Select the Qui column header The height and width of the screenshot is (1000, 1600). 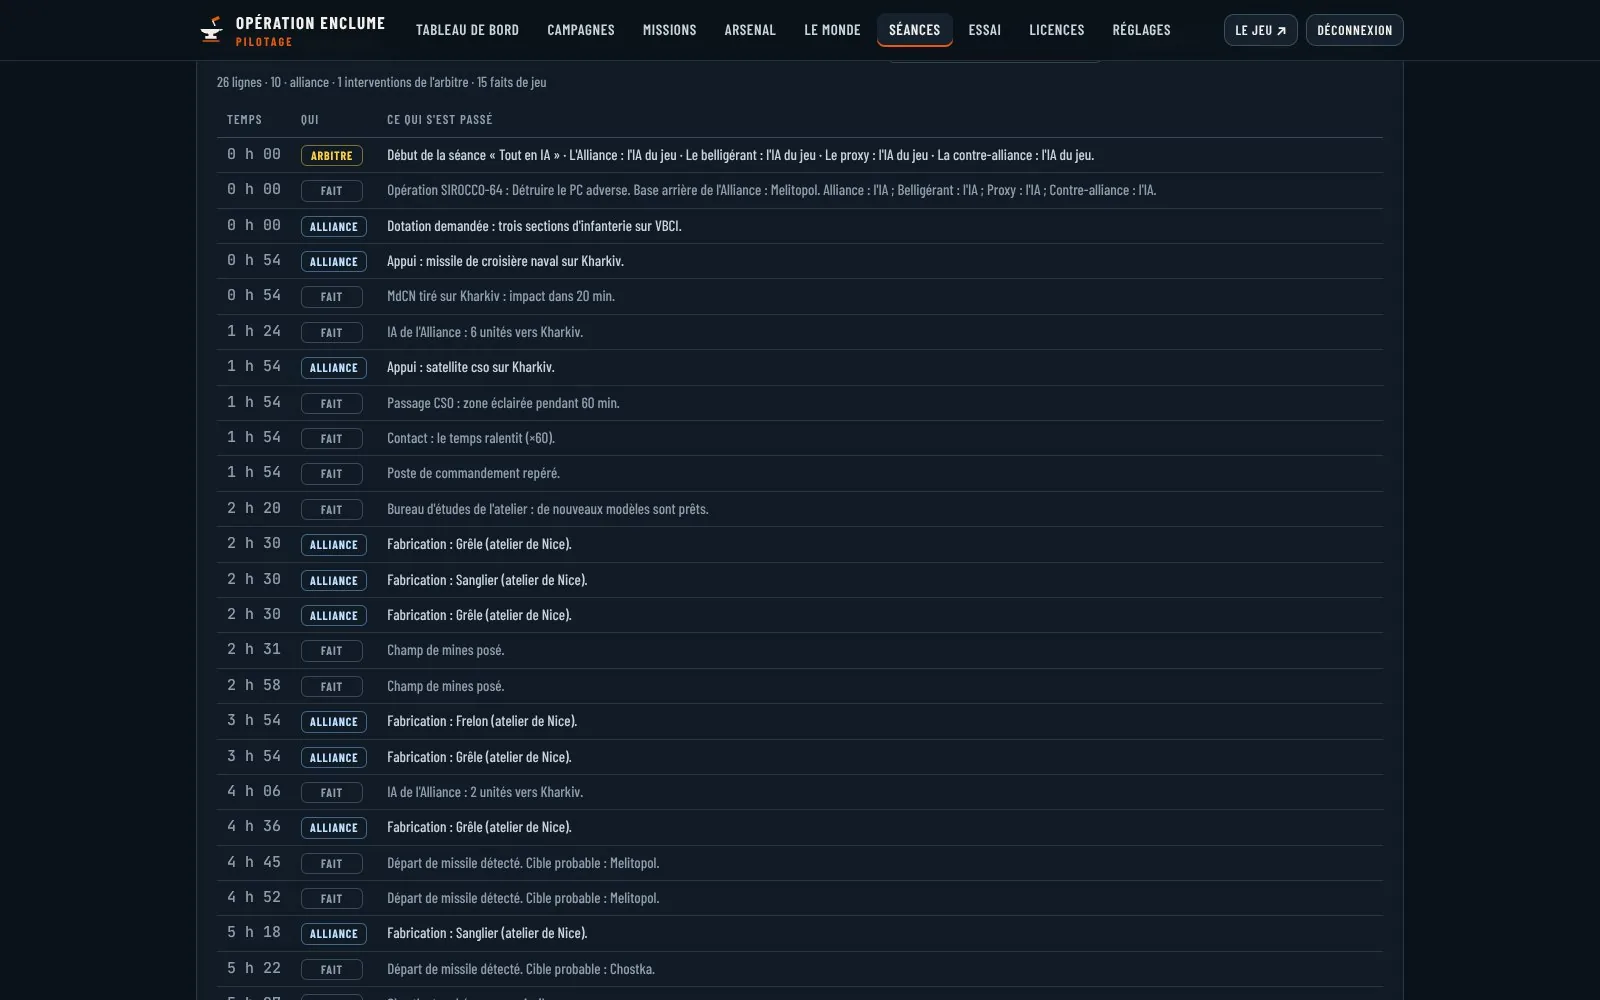[x=310, y=120]
